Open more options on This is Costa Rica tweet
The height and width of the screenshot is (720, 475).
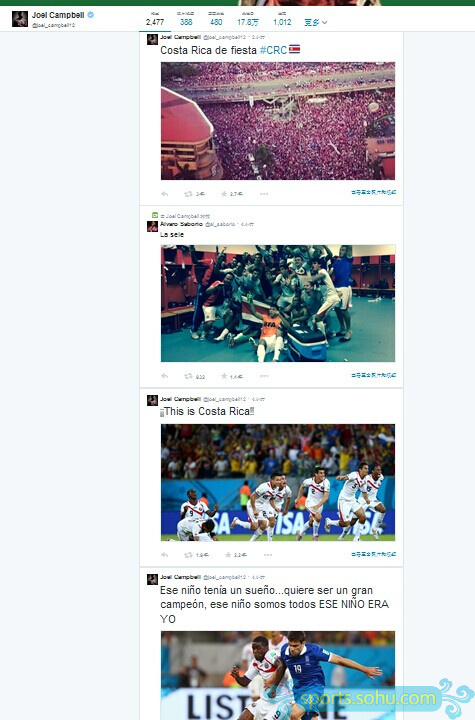[x=268, y=555]
